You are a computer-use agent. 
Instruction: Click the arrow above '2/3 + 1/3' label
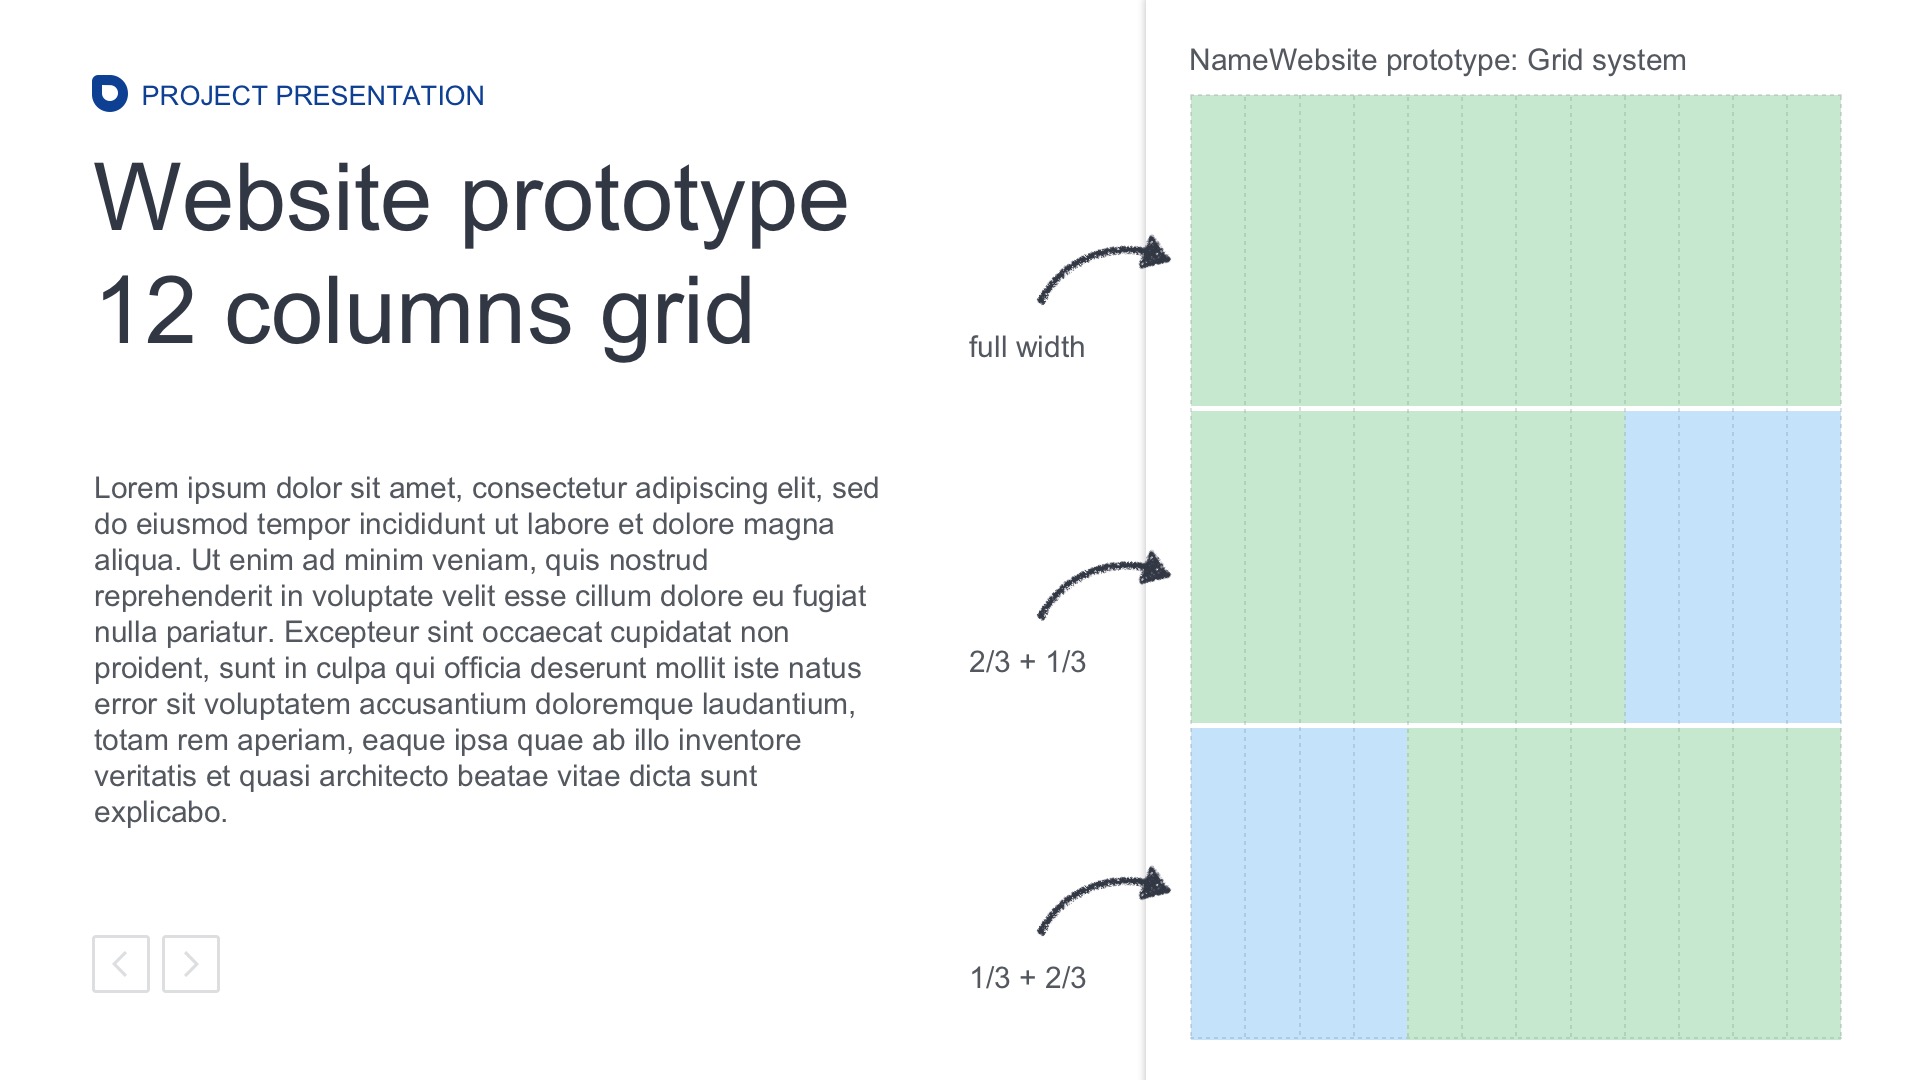tap(1103, 583)
